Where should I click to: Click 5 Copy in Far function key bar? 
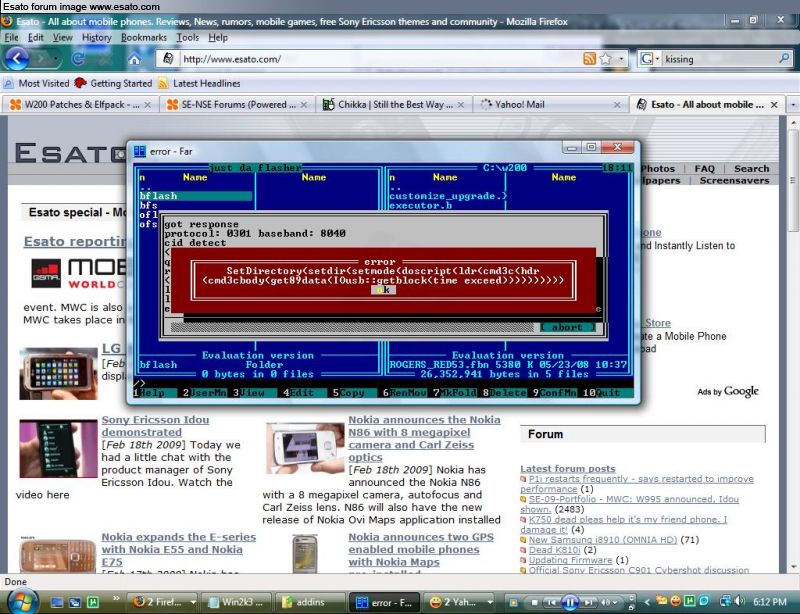[348, 393]
